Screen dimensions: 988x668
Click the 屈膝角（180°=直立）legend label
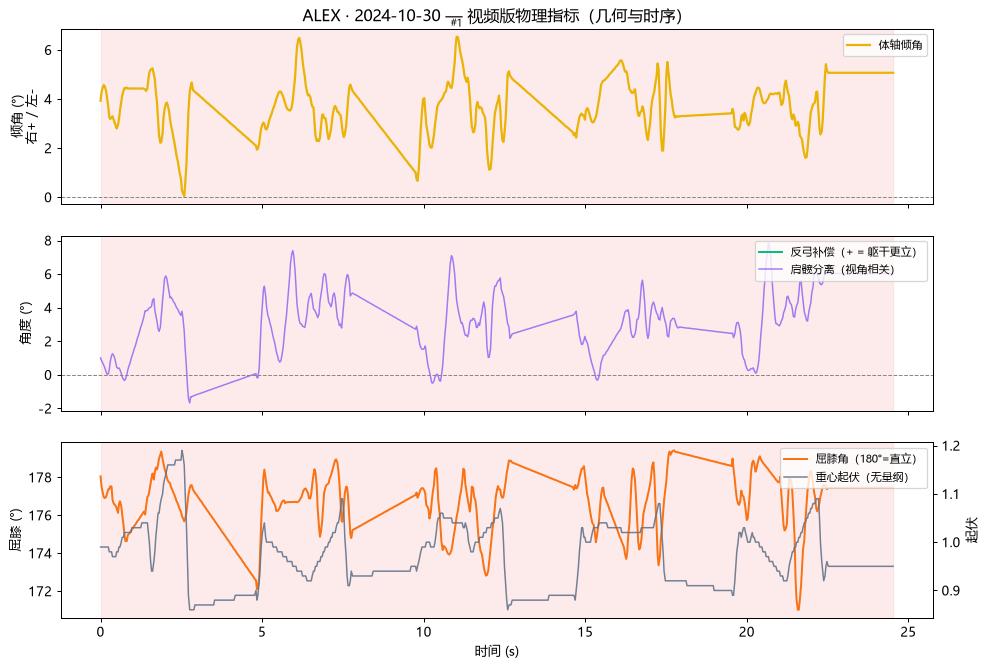click(x=865, y=459)
